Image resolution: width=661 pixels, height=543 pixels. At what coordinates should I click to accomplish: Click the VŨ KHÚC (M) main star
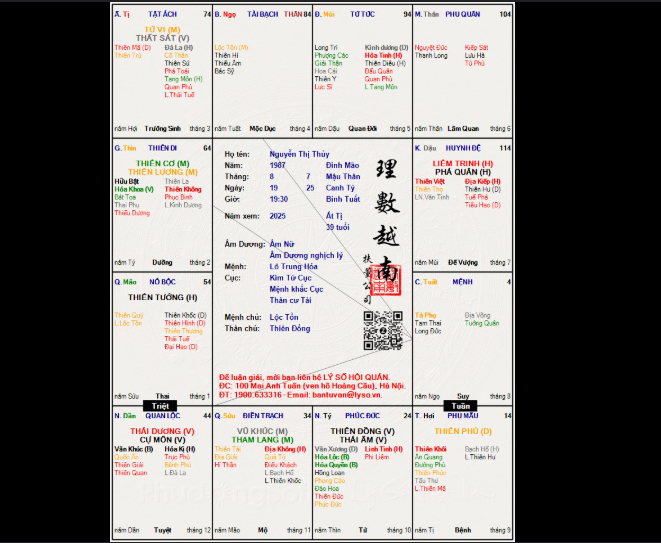(262, 431)
